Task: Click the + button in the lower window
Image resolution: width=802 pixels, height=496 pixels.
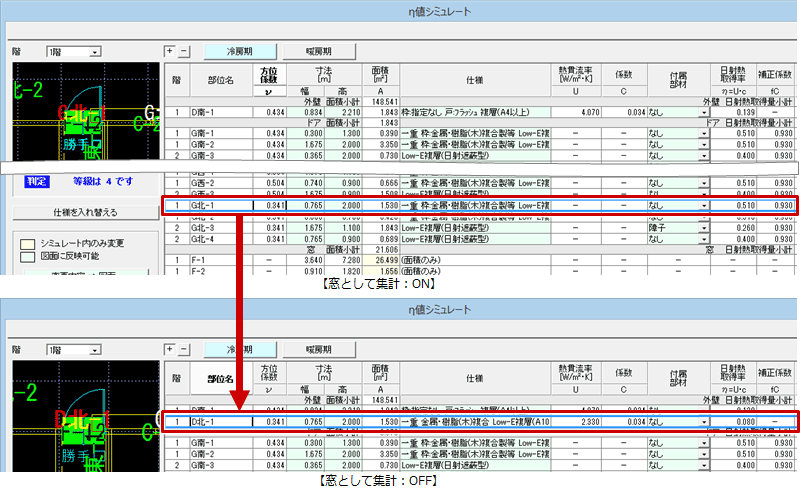Action: click(170, 349)
